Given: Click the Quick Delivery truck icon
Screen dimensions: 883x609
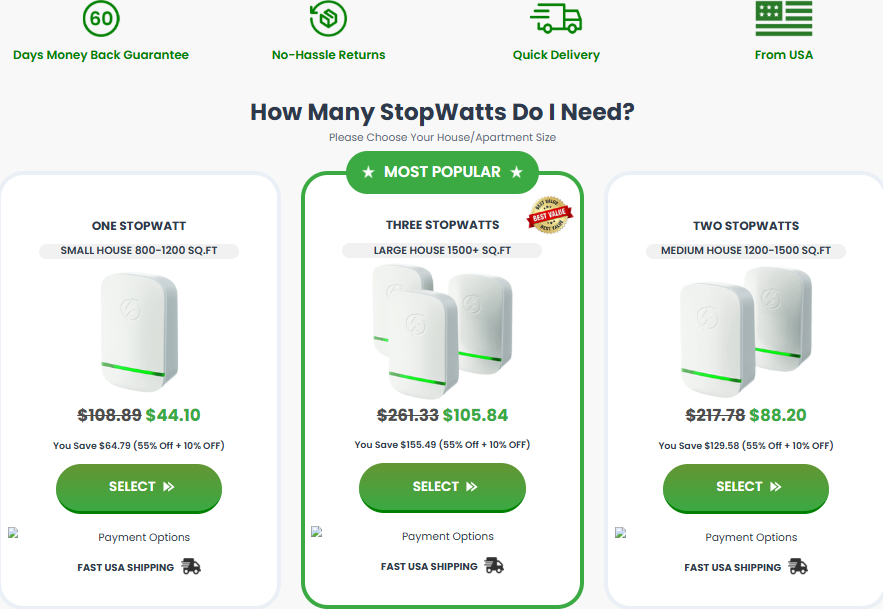Looking at the screenshot, I should coord(556,18).
